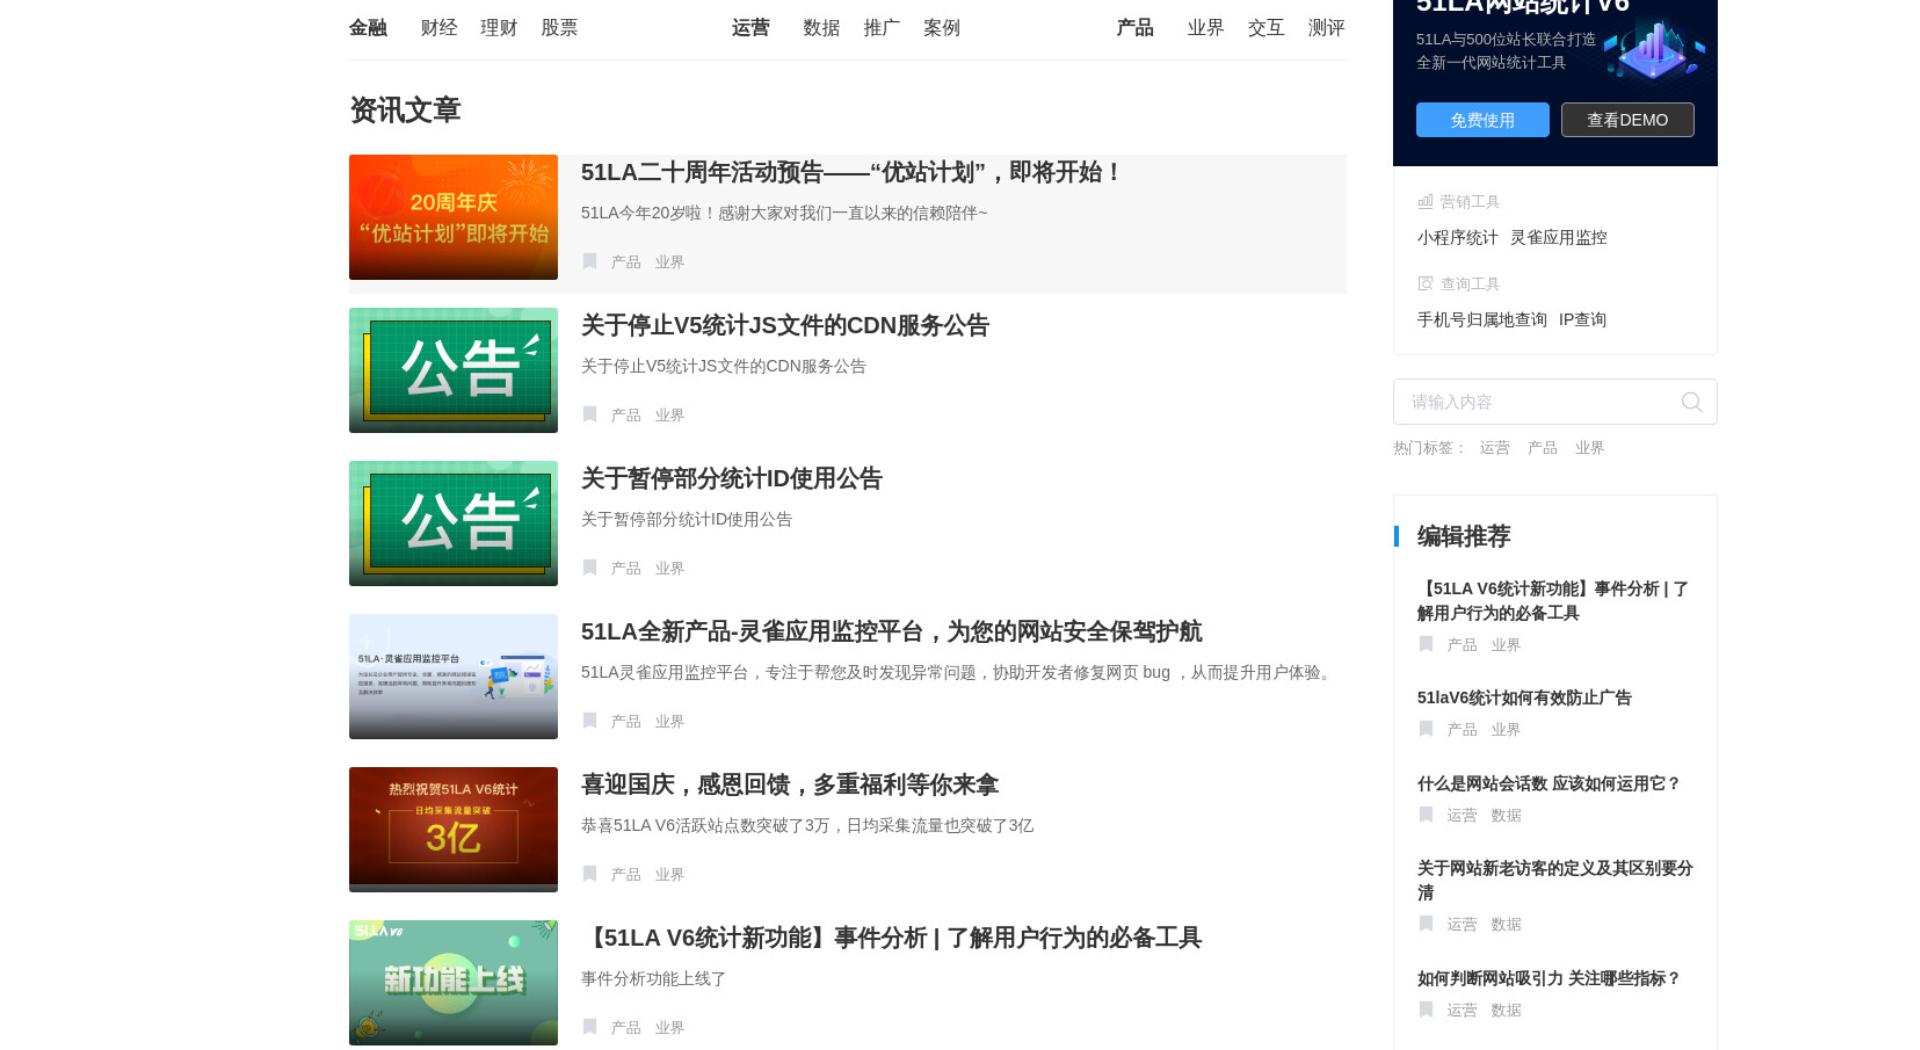Image resolution: width=1920 pixels, height=1050 pixels.
Task: Open 公告 thumbnail for 暂停部分统计ID article
Action: pyautogui.click(x=453, y=523)
